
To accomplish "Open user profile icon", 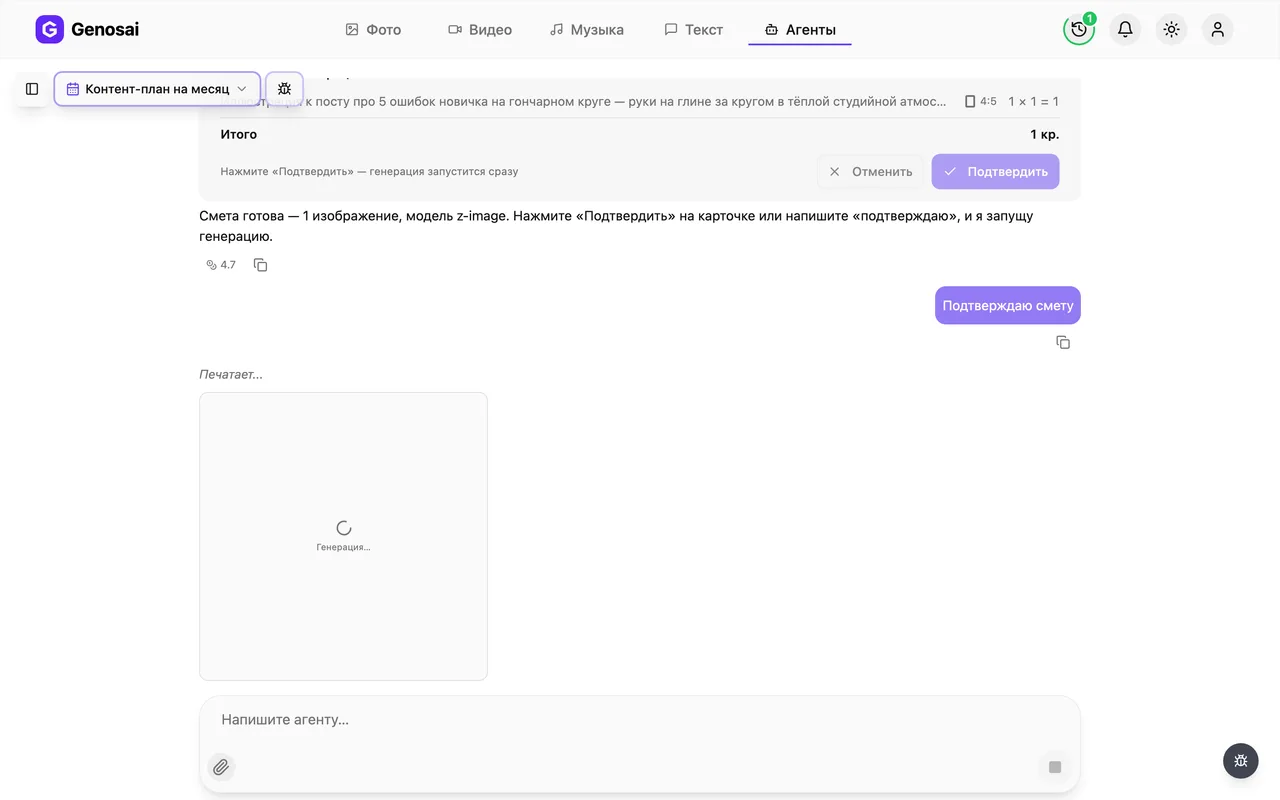I will [1218, 29].
